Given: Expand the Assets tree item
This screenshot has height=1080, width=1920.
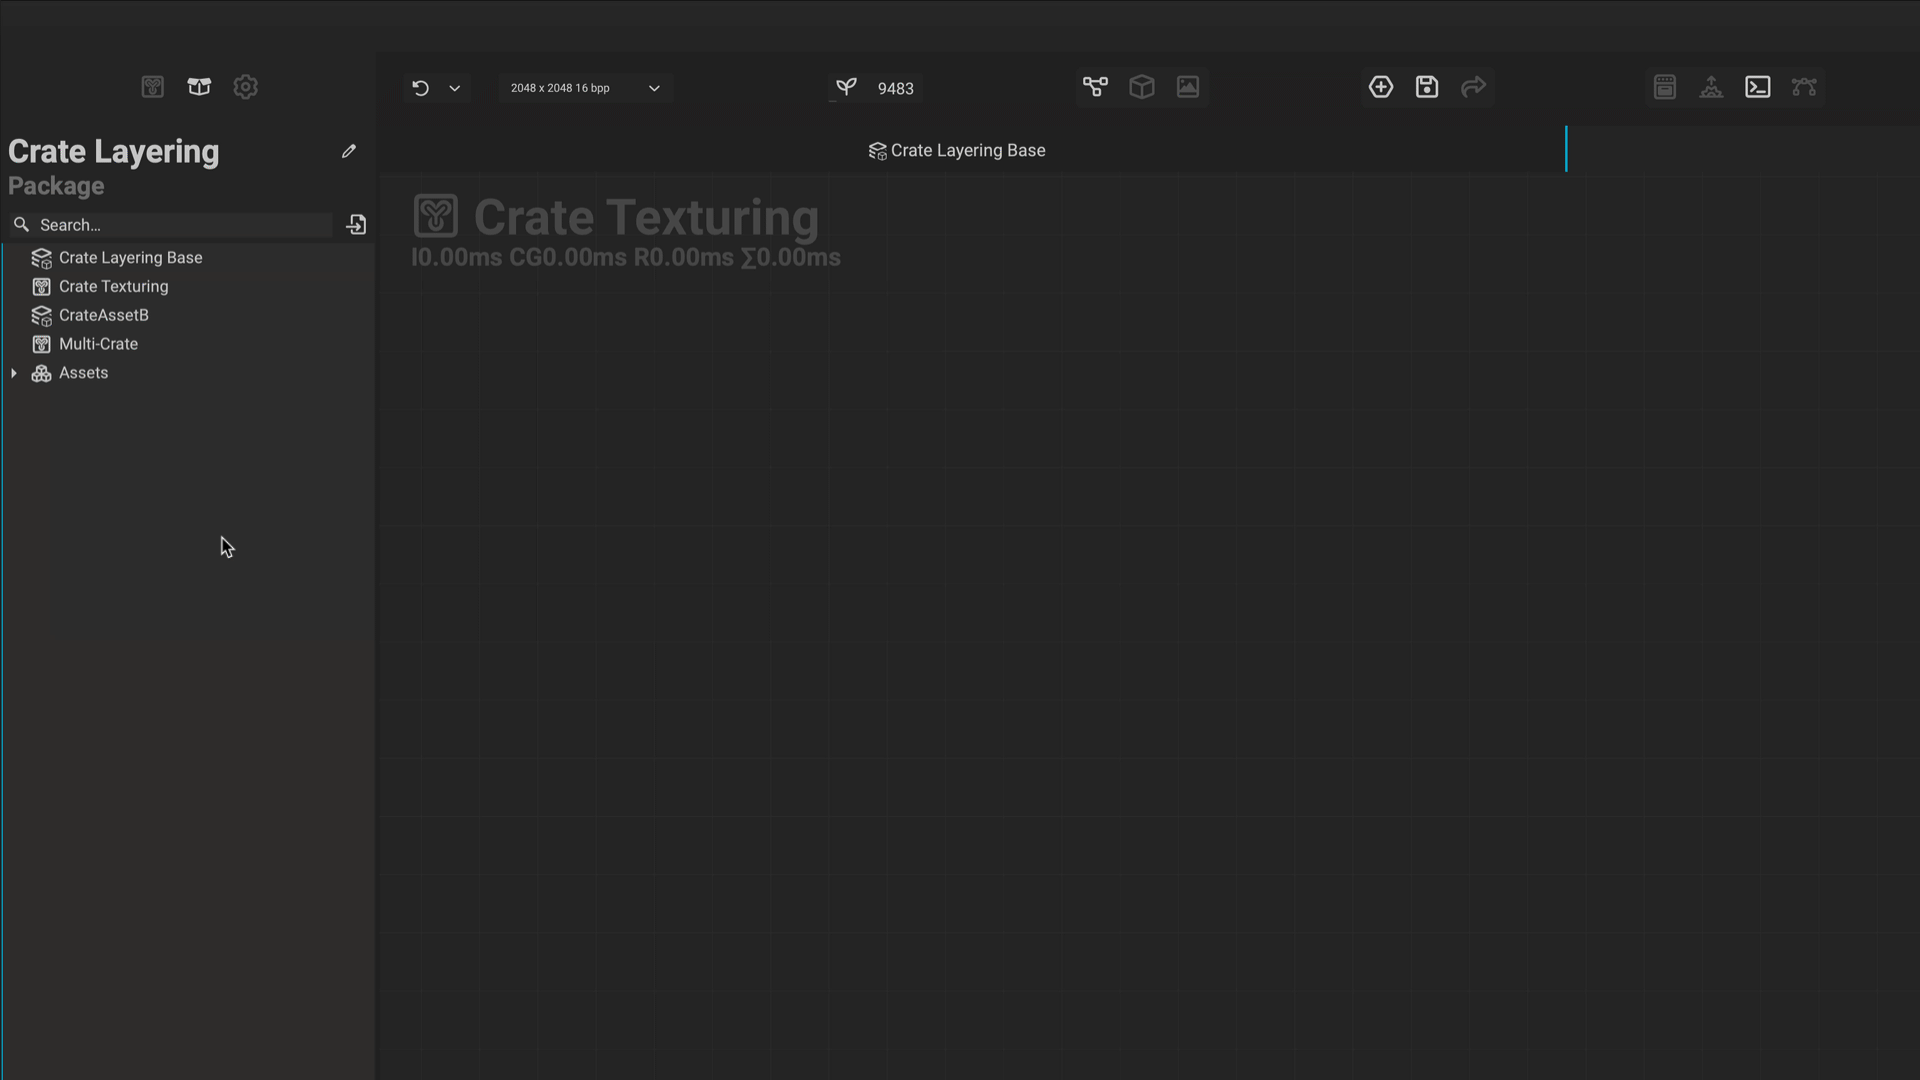Looking at the screenshot, I should (13, 373).
